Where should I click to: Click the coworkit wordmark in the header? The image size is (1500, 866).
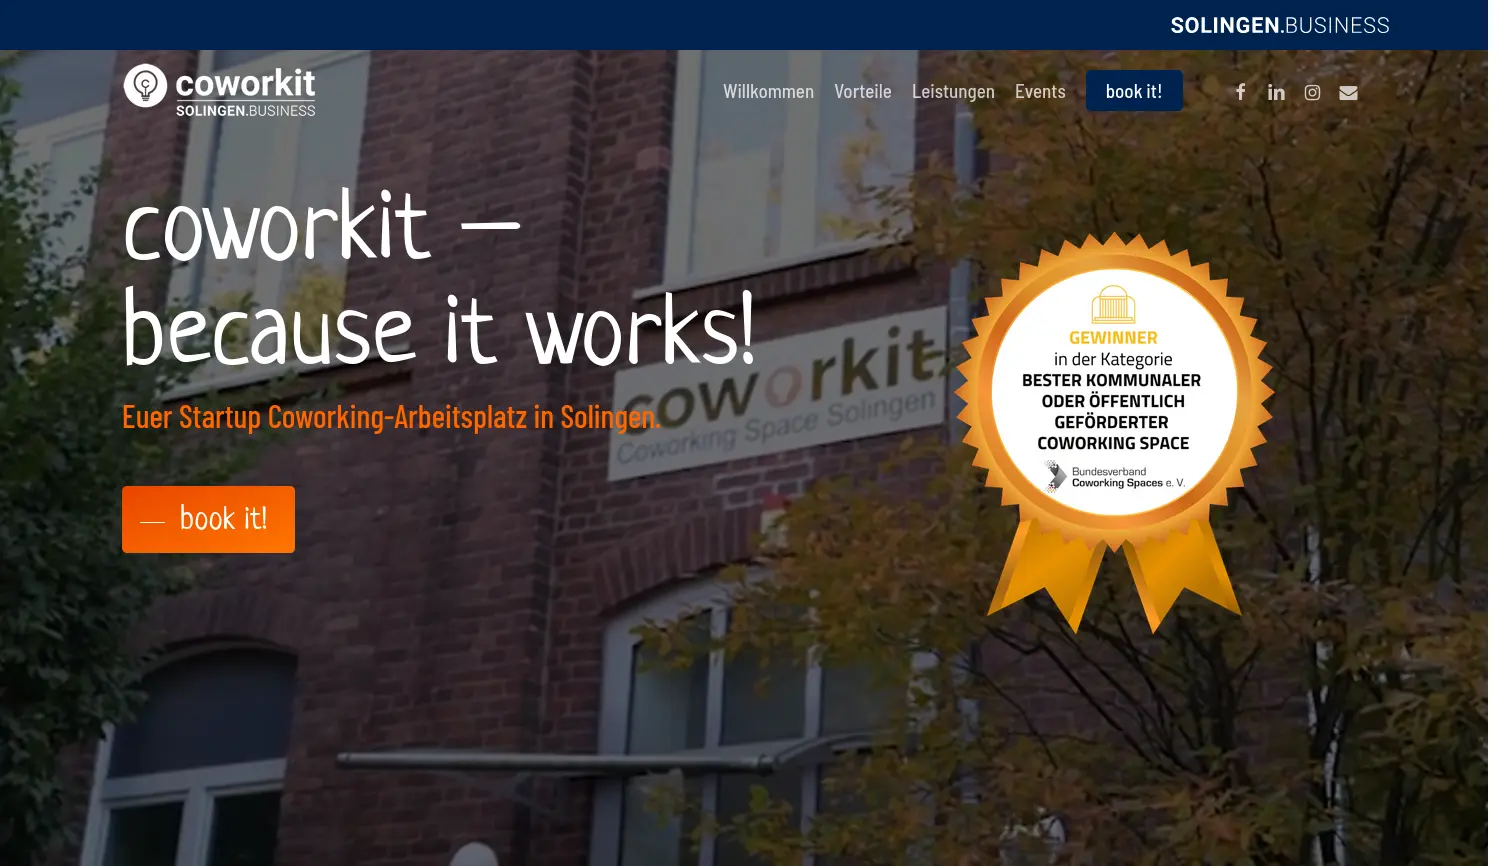[245, 82]
